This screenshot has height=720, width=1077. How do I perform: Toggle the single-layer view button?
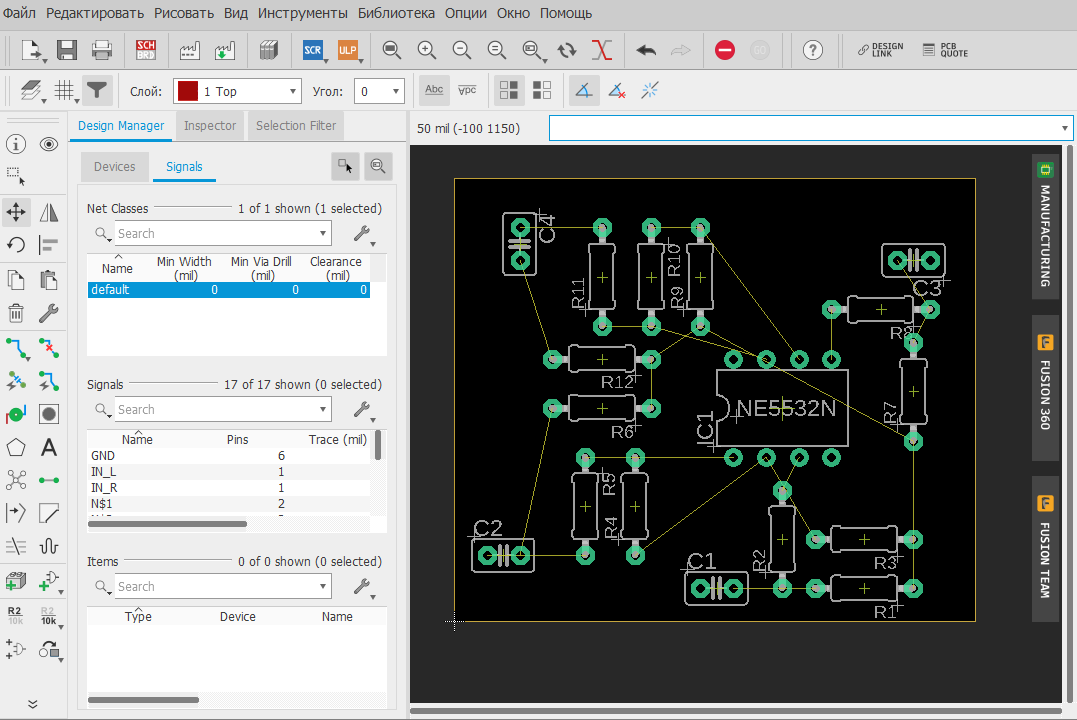509,90
